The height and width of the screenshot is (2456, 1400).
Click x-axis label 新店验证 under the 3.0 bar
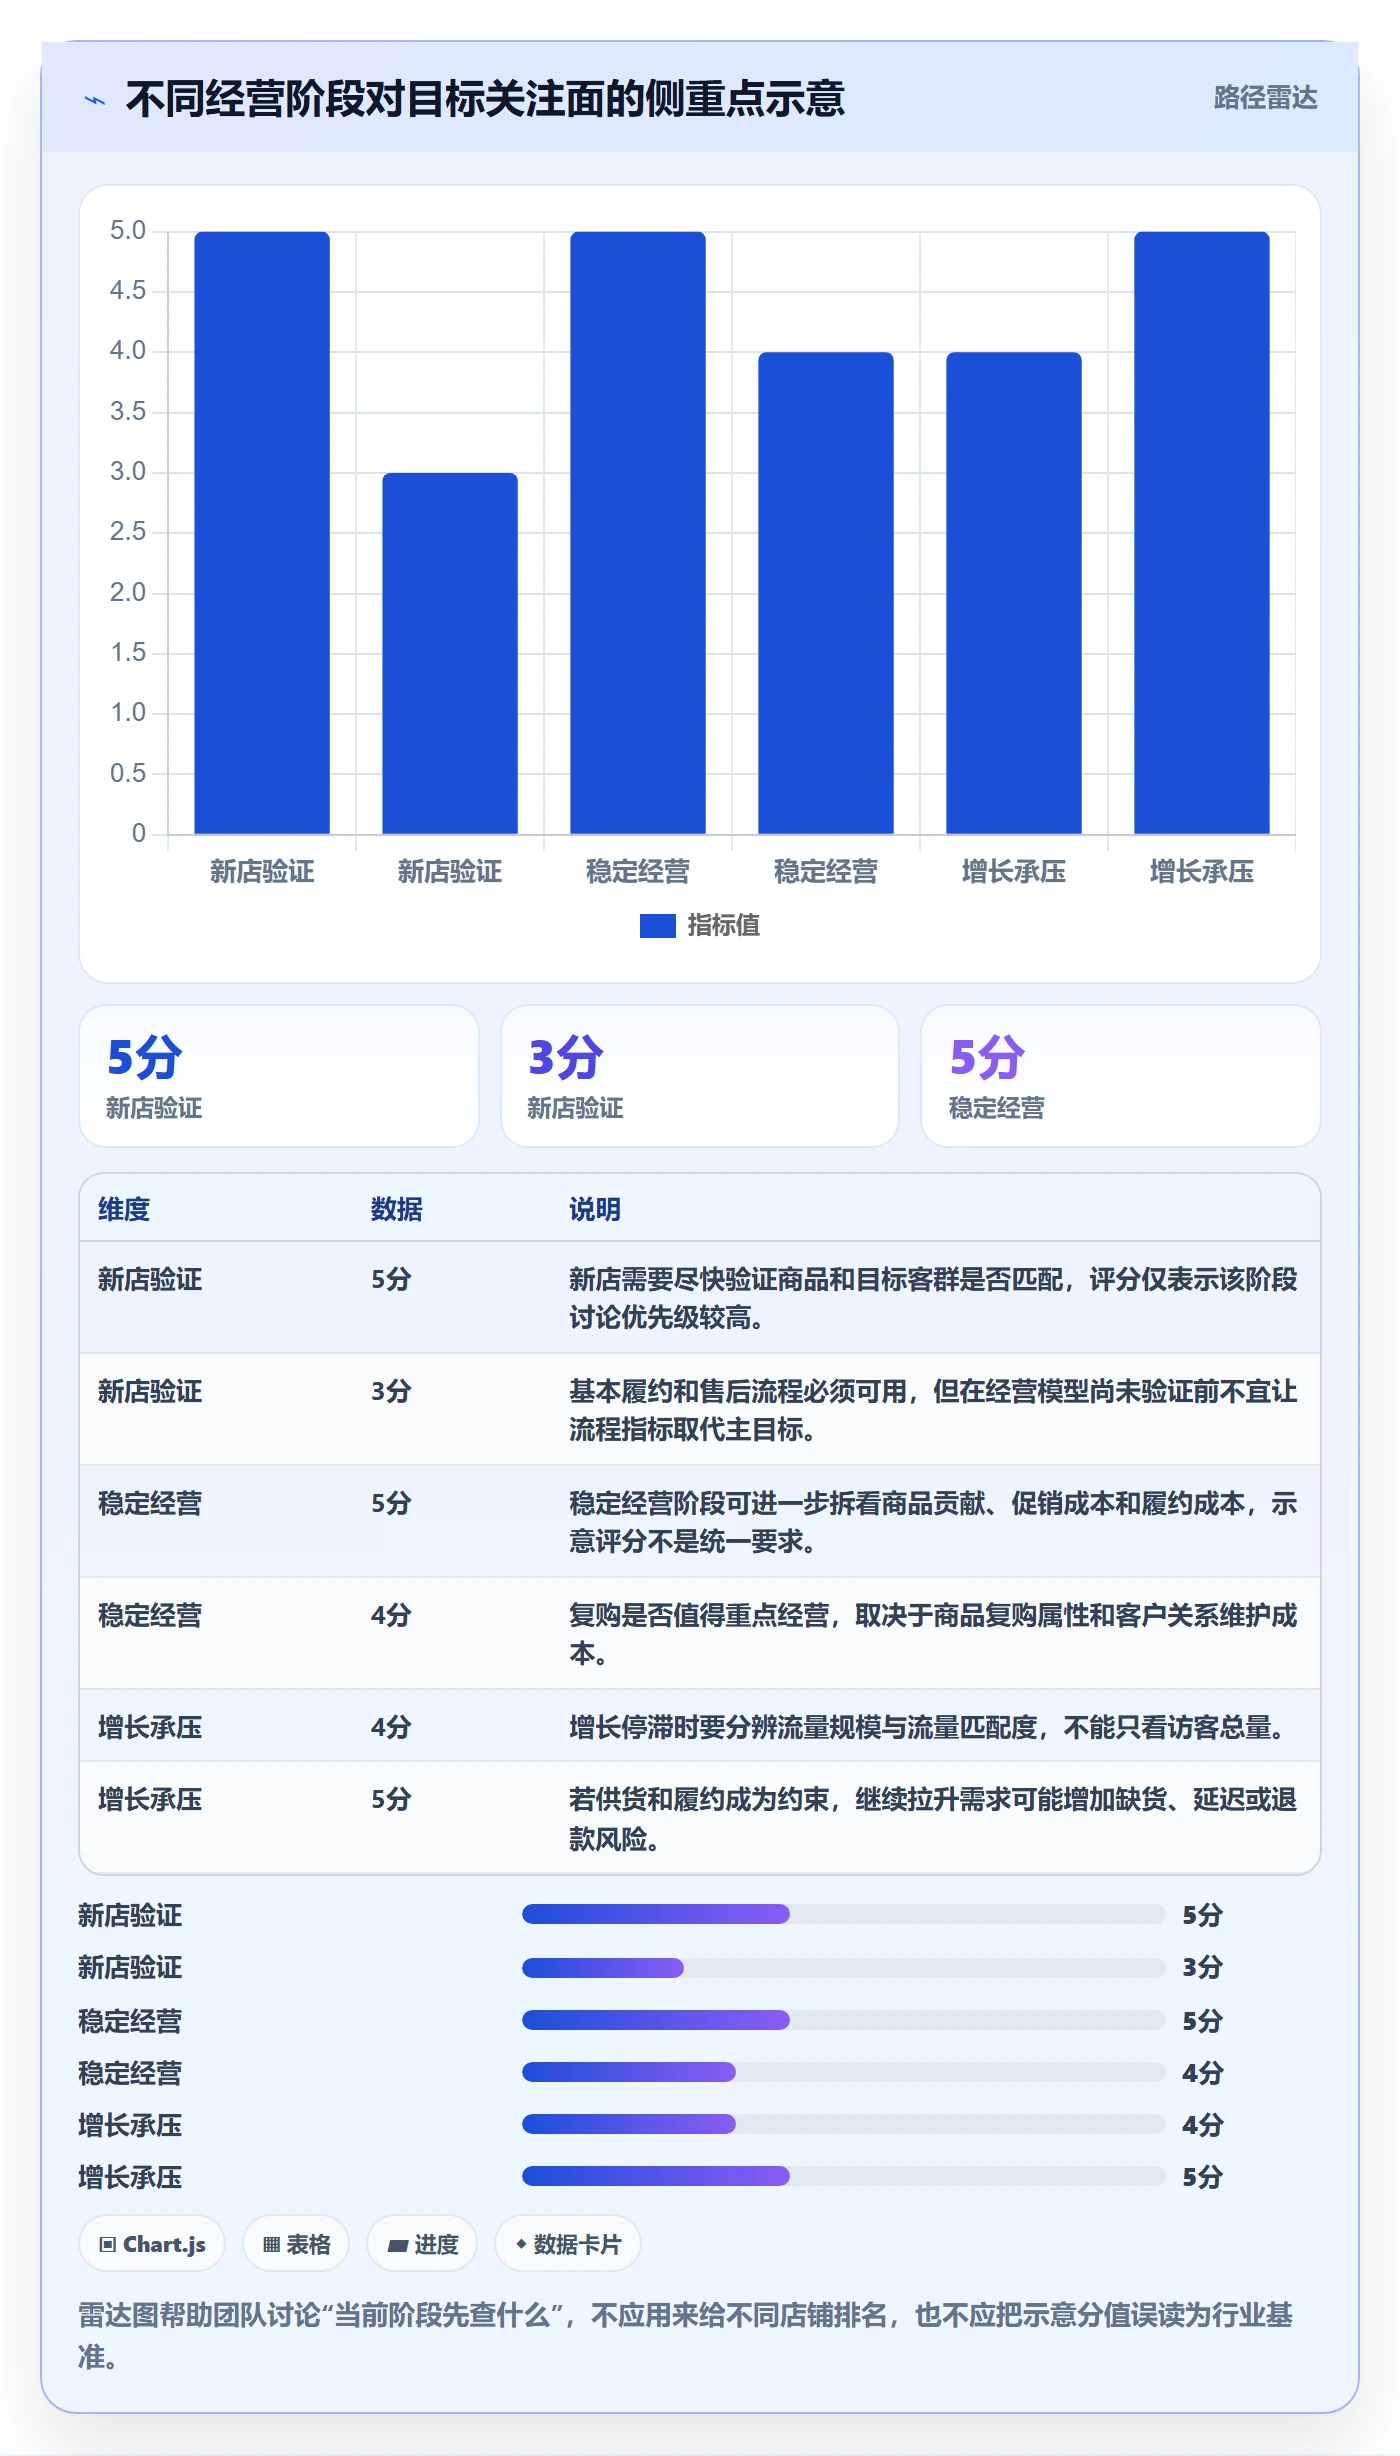(x=450, y=872)
